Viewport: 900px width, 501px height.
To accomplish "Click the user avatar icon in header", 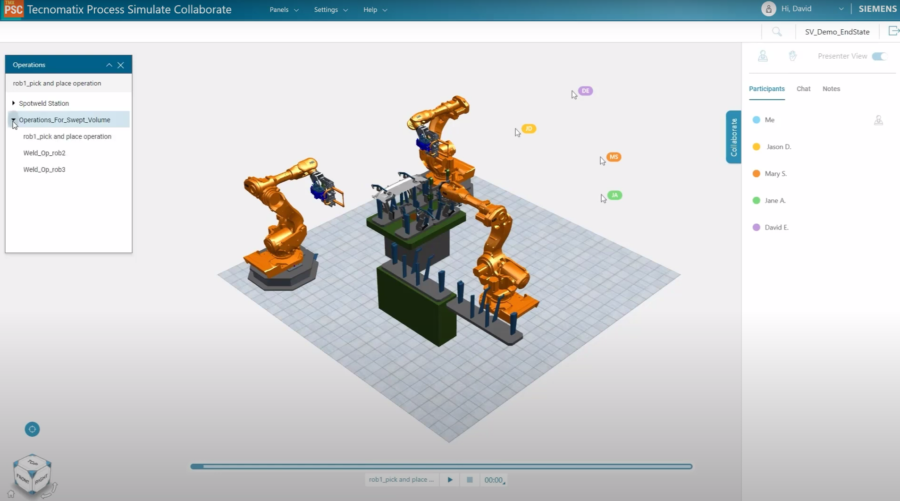I will click(768, 9).
